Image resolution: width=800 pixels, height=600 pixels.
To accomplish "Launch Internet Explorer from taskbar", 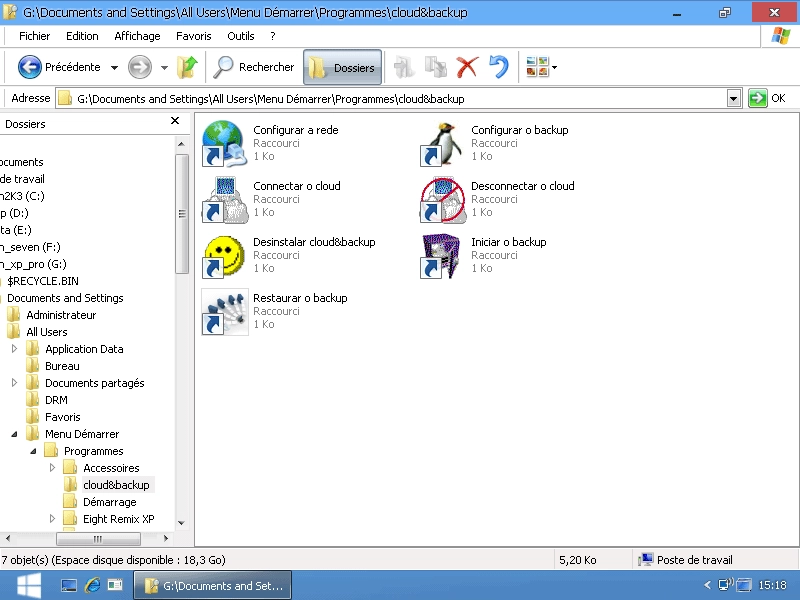I will 92,585.
